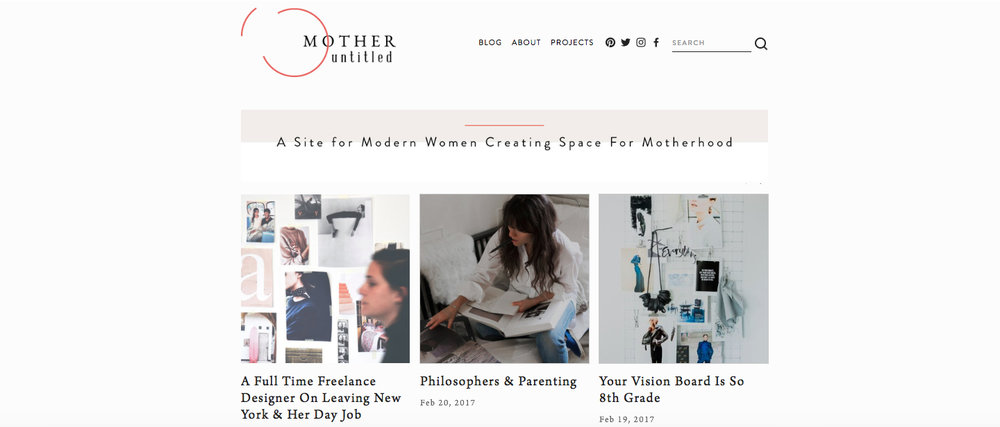Open the Blog menu item

click(490, 43)
